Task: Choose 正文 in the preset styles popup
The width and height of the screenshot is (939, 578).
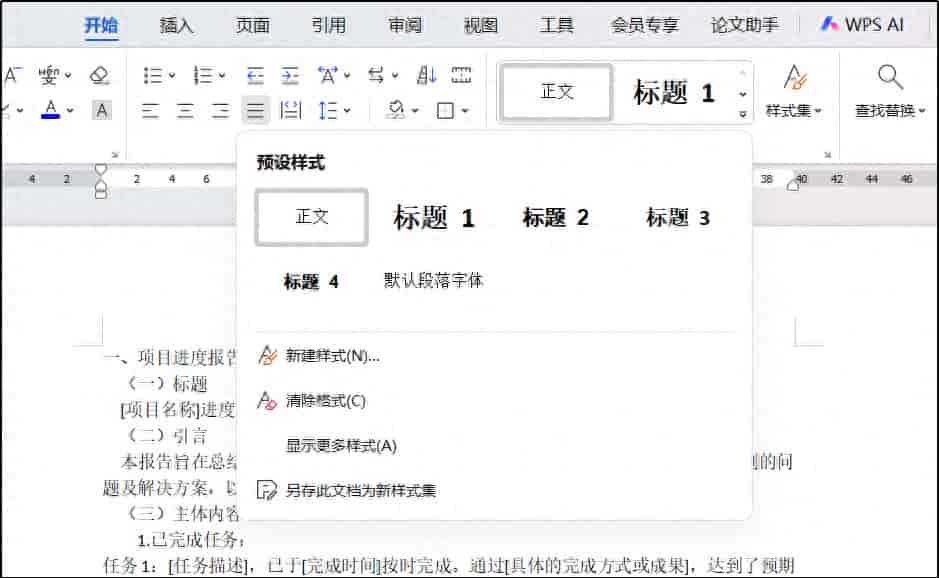Action: pyautogui.click(x=311, y=217)
